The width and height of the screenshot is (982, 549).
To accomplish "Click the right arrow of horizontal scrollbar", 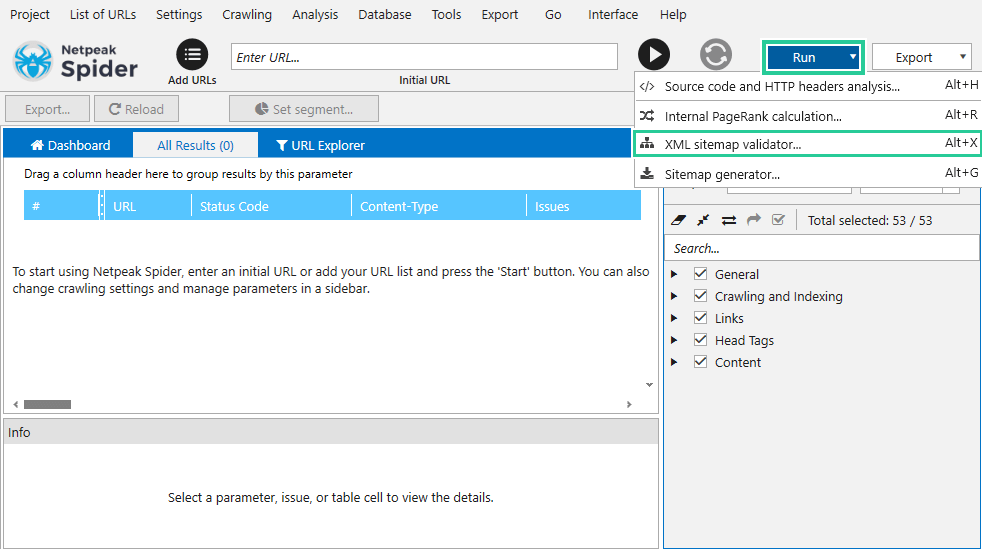I will point(629,404).
